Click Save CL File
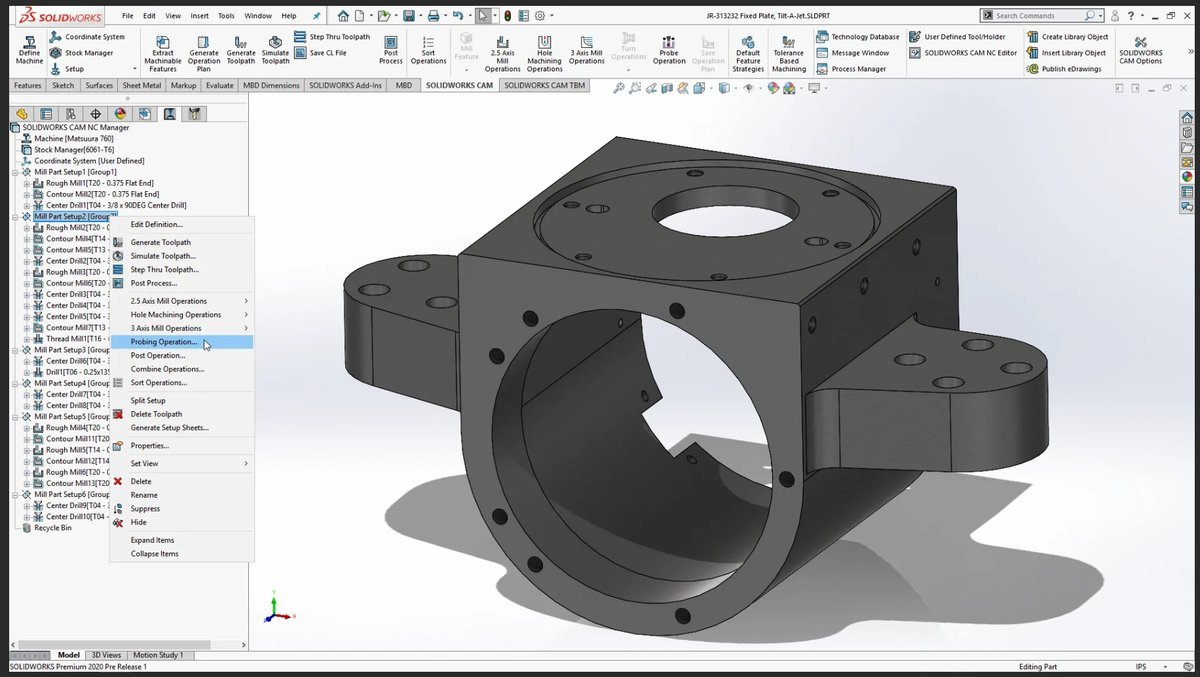The height and width of the screenshot is (677, 1200). (321, 53)
